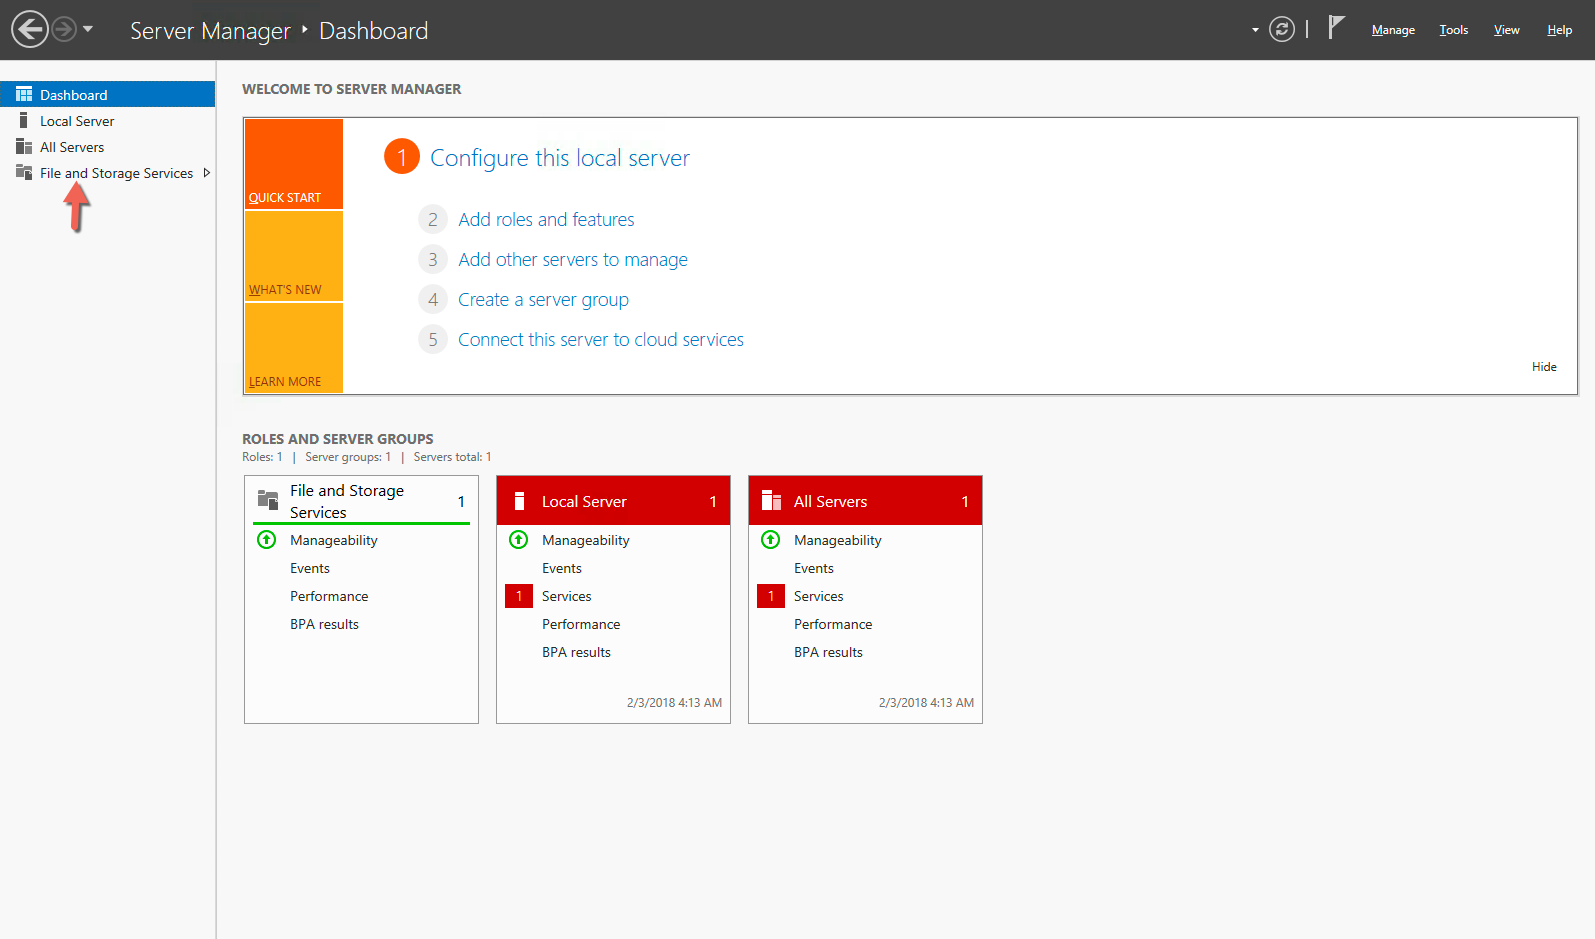
Task: Select the WHAT'S NEW tile
Action: pyautogui.click(x=294, y=256)
